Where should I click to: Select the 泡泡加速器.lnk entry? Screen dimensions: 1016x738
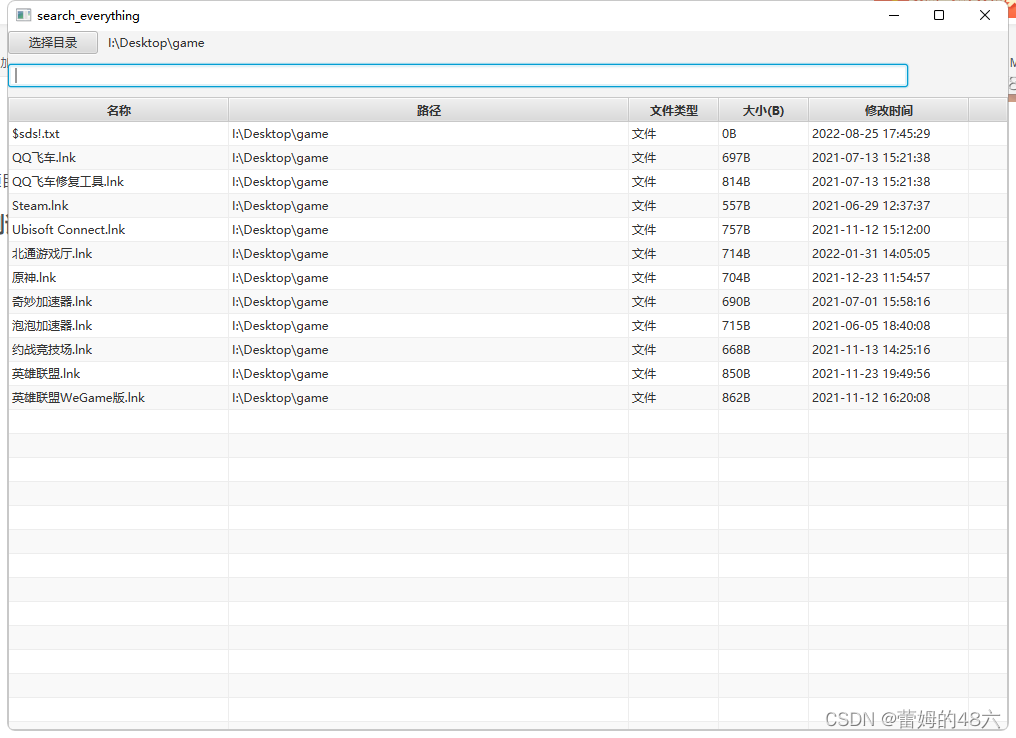click(52, 325)
